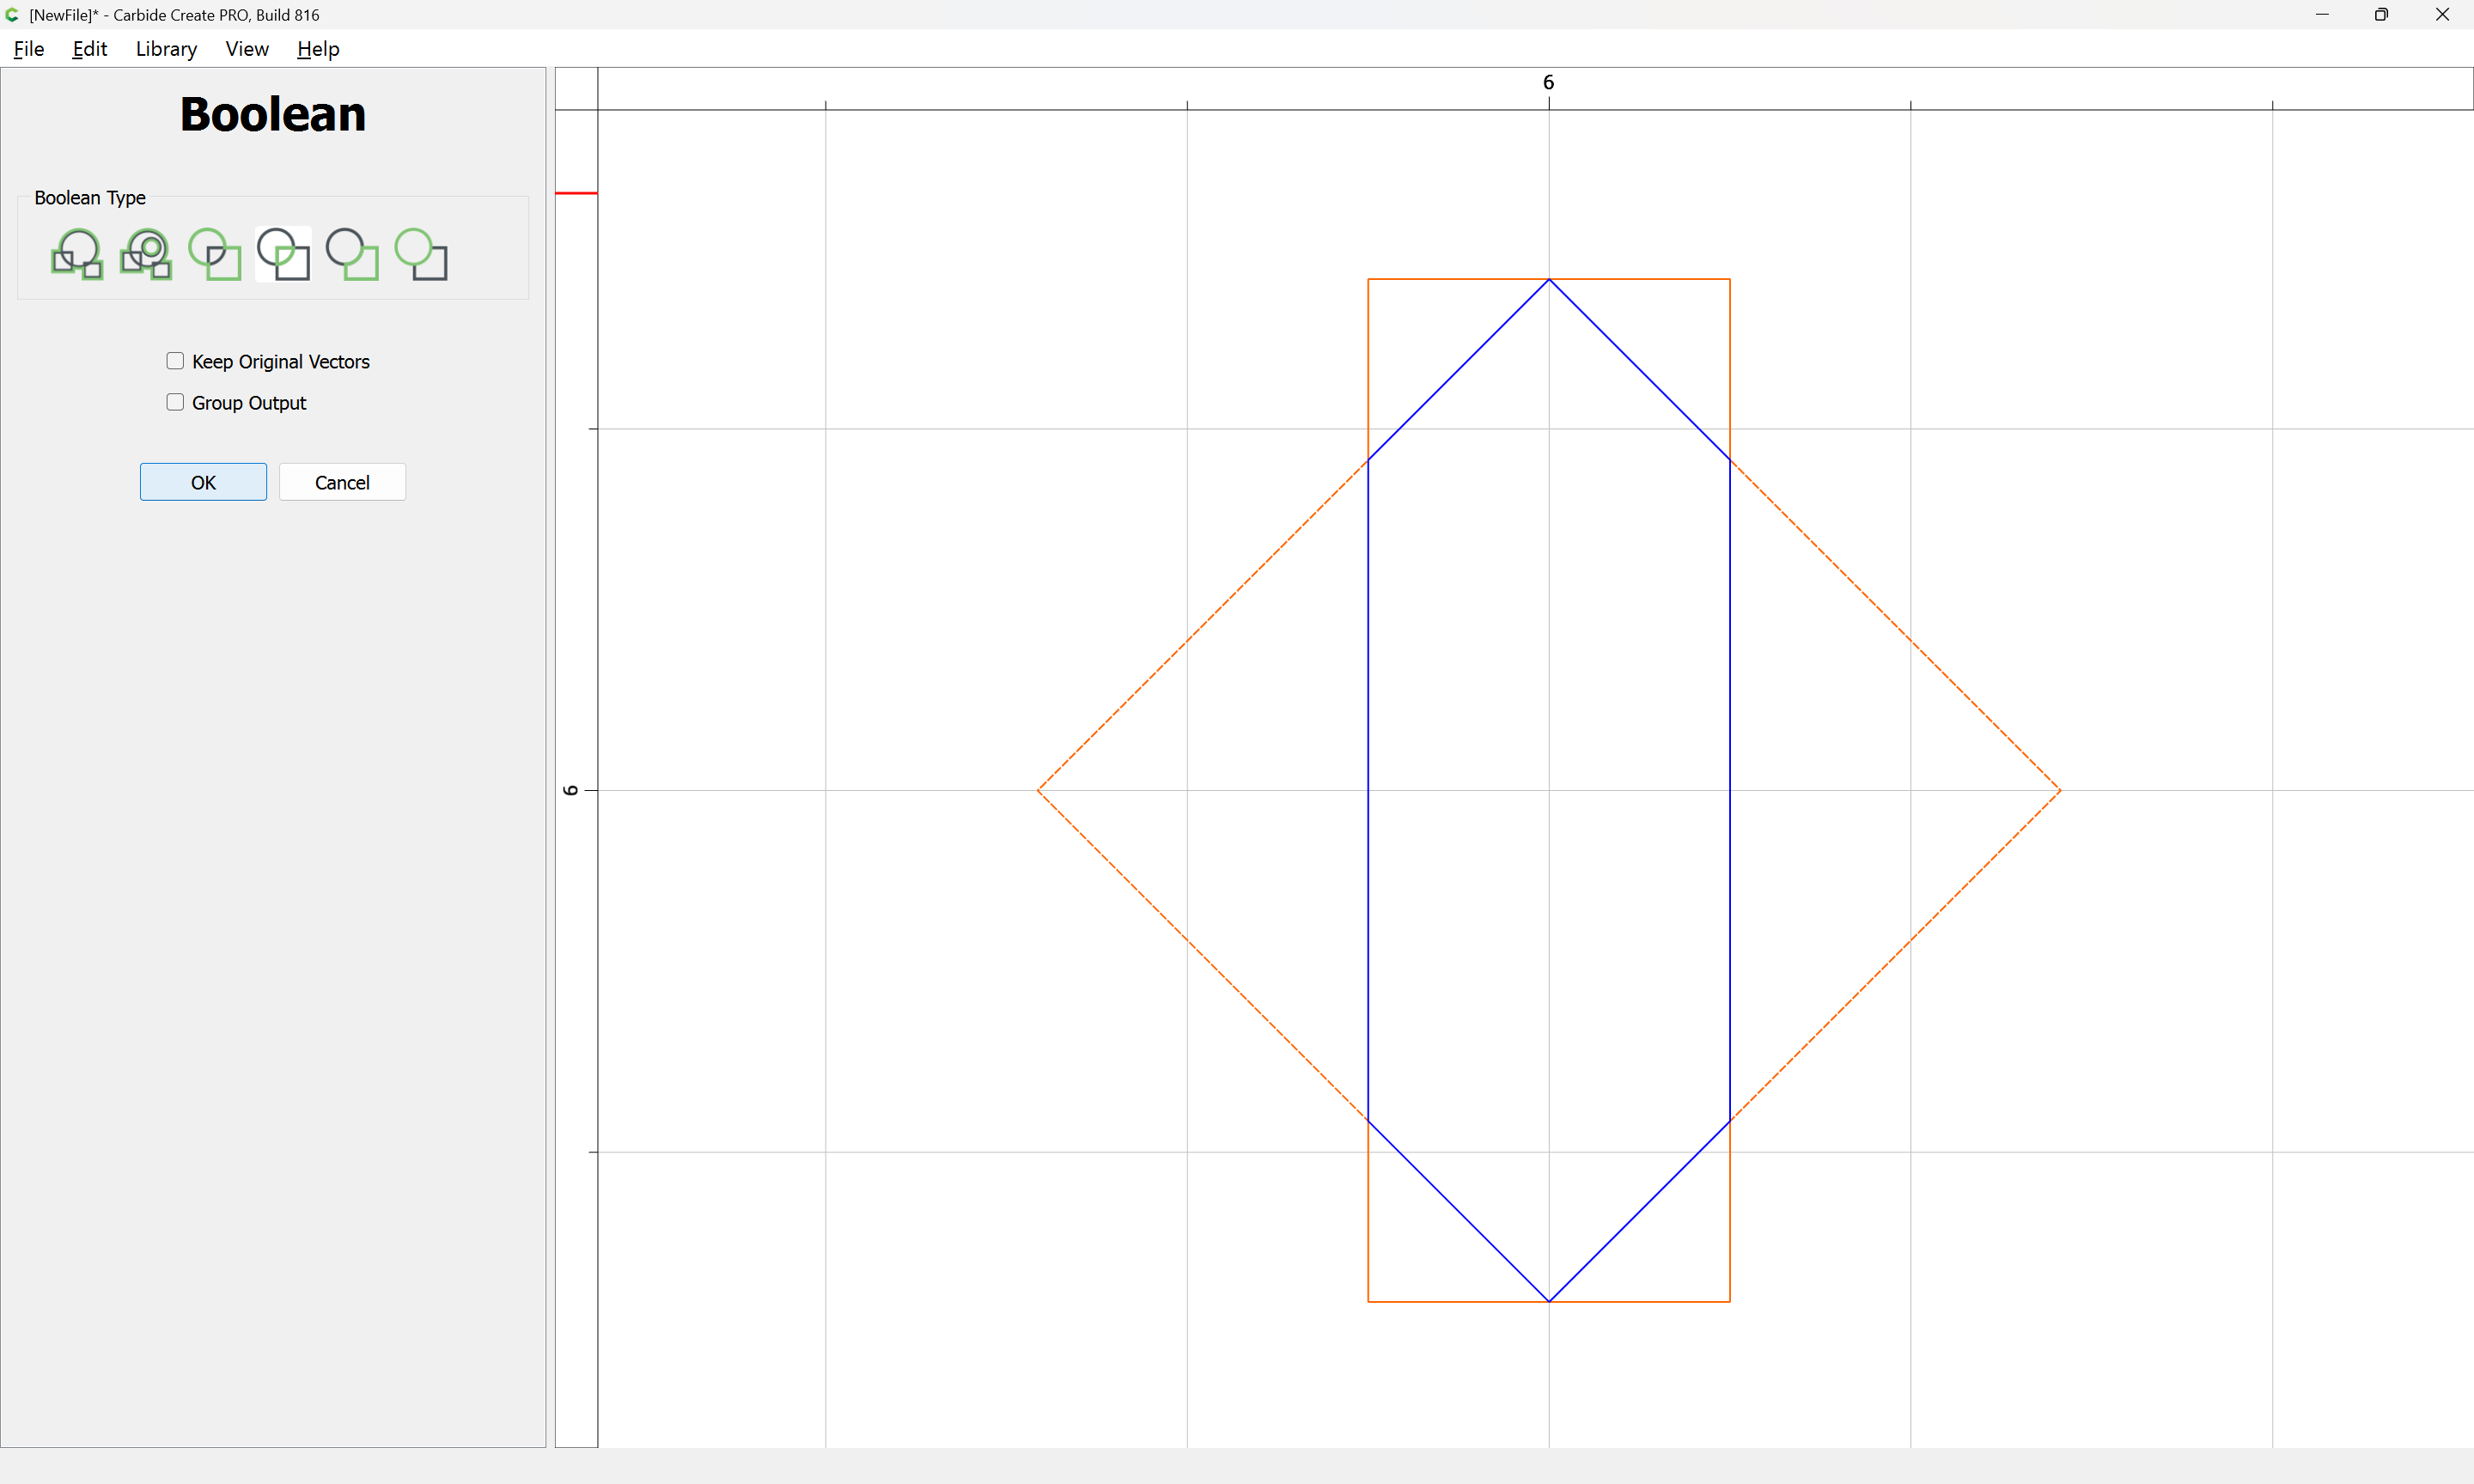This screenshot has height=1484, width=2474.
Task: Open the View menu
Action: pos(247,49)
